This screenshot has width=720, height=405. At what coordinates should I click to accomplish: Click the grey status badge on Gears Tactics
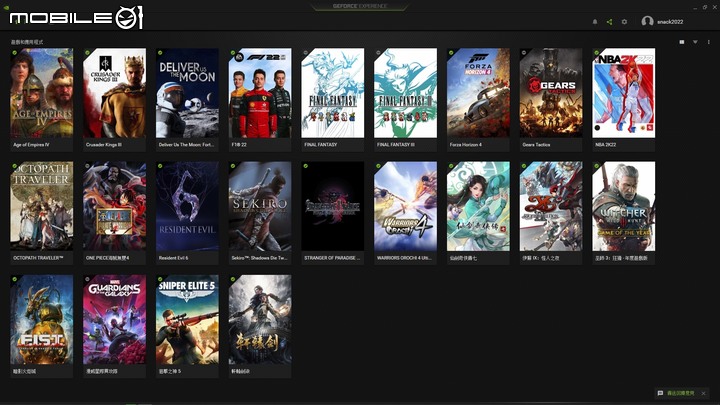pos(524,53)
